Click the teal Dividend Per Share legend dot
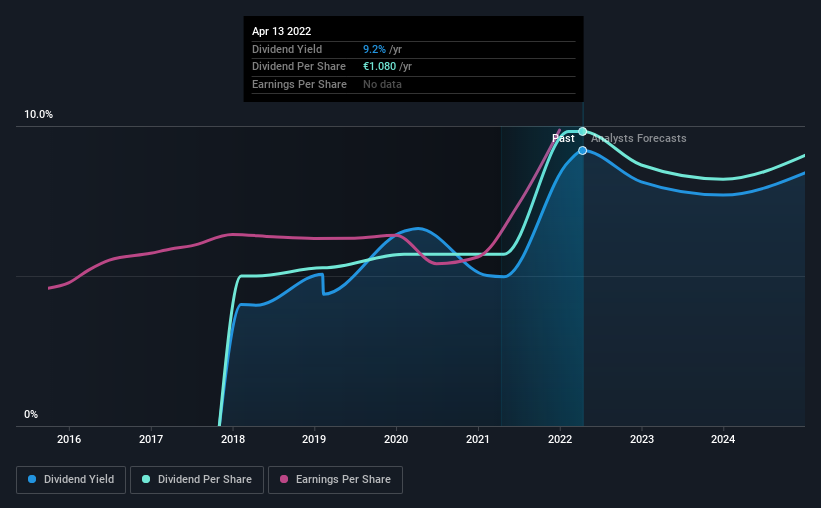This screenshot has width=821, height=508. pyautogui.click(x=146, y=479)
